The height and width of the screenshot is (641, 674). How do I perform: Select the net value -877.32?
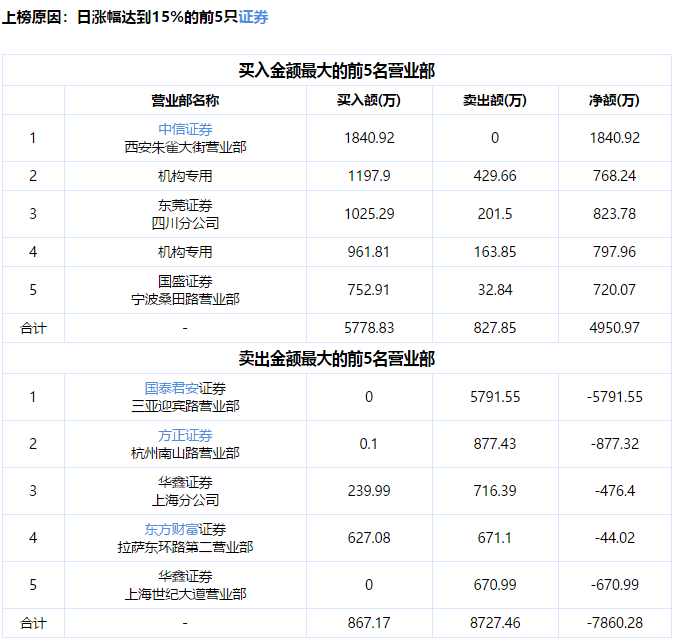click(x=614, y=444)
